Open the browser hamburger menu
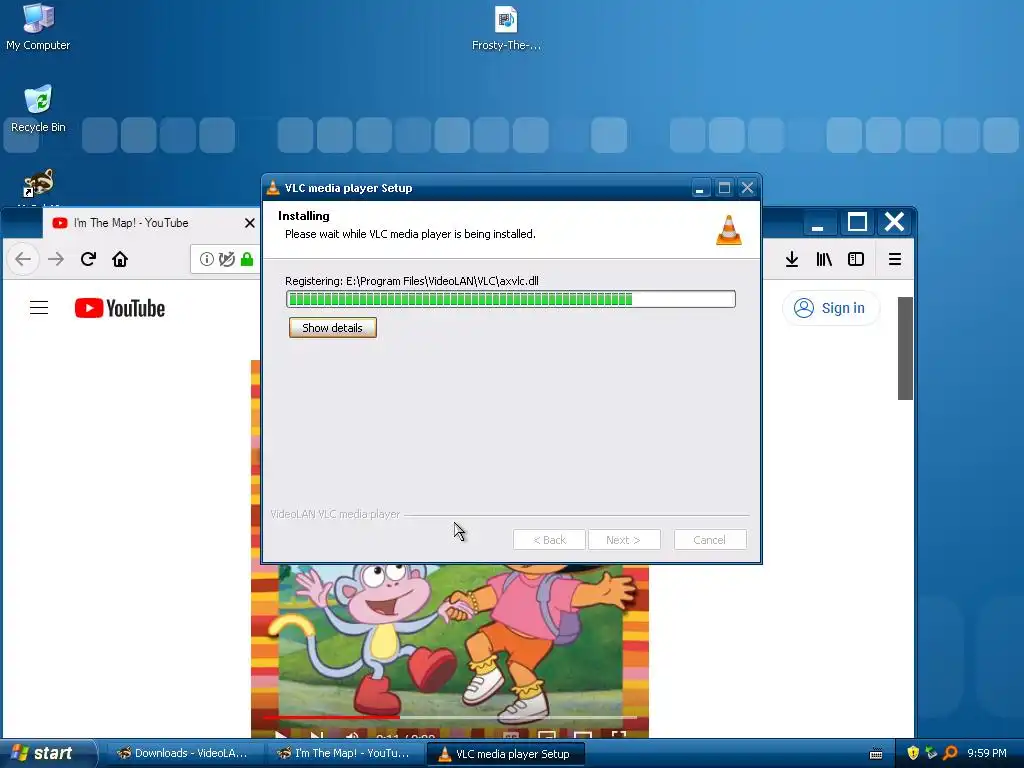 coord(895,259)
